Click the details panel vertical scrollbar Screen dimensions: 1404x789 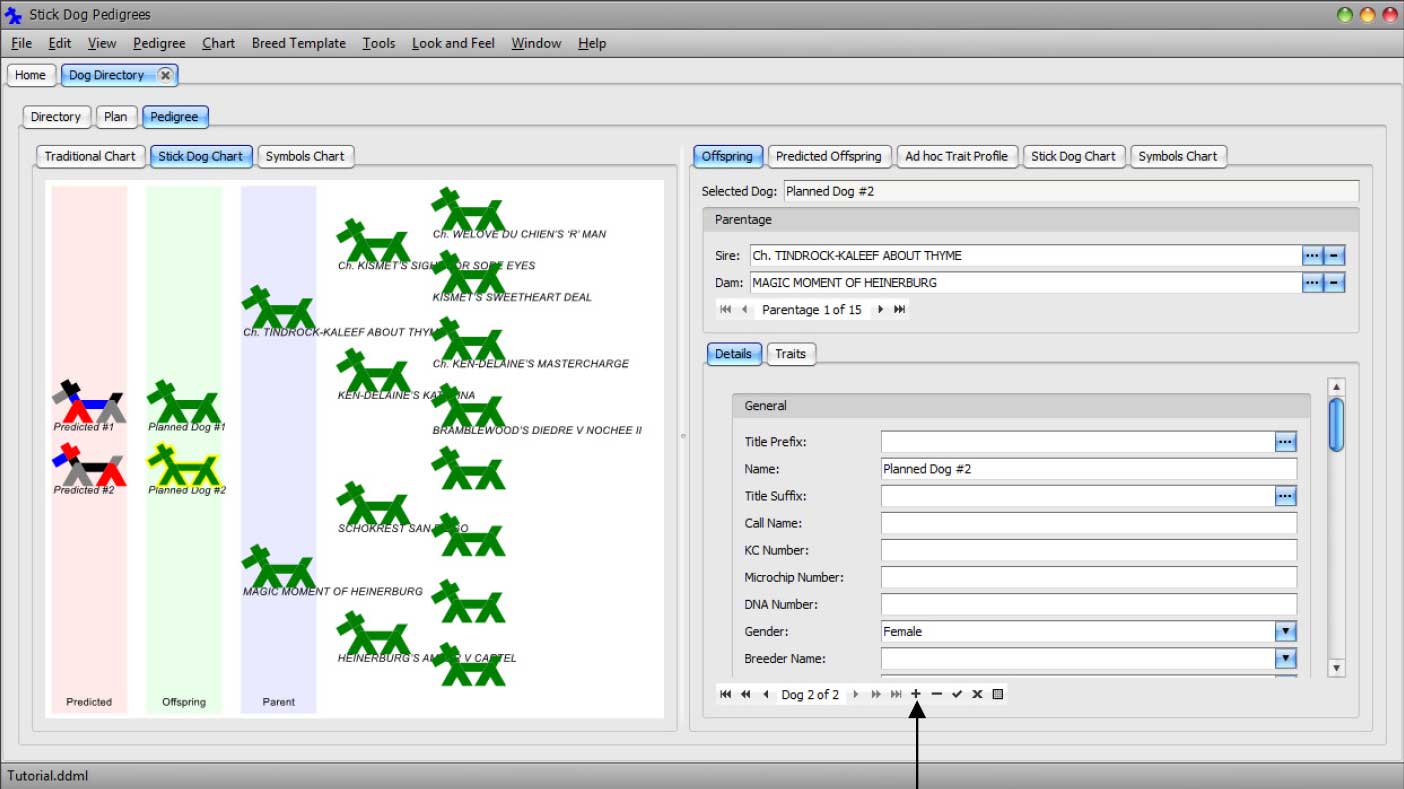pyautogui.click(x=1336, y=425)
